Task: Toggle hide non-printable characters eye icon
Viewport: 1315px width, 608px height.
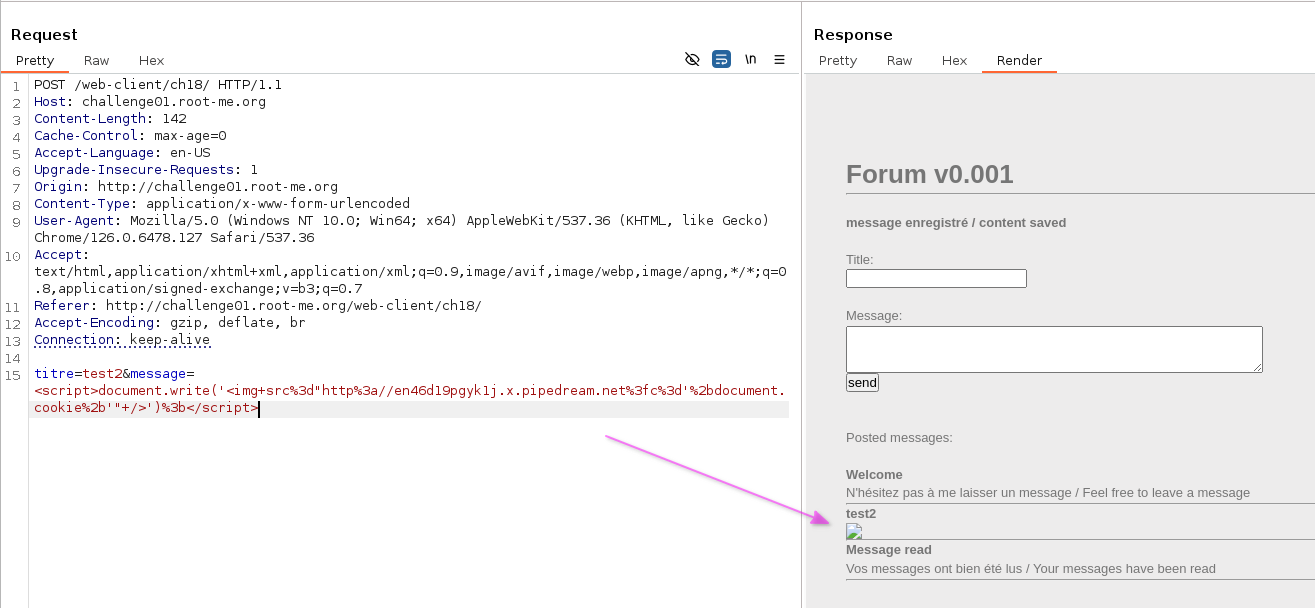Action: (692, 60)
